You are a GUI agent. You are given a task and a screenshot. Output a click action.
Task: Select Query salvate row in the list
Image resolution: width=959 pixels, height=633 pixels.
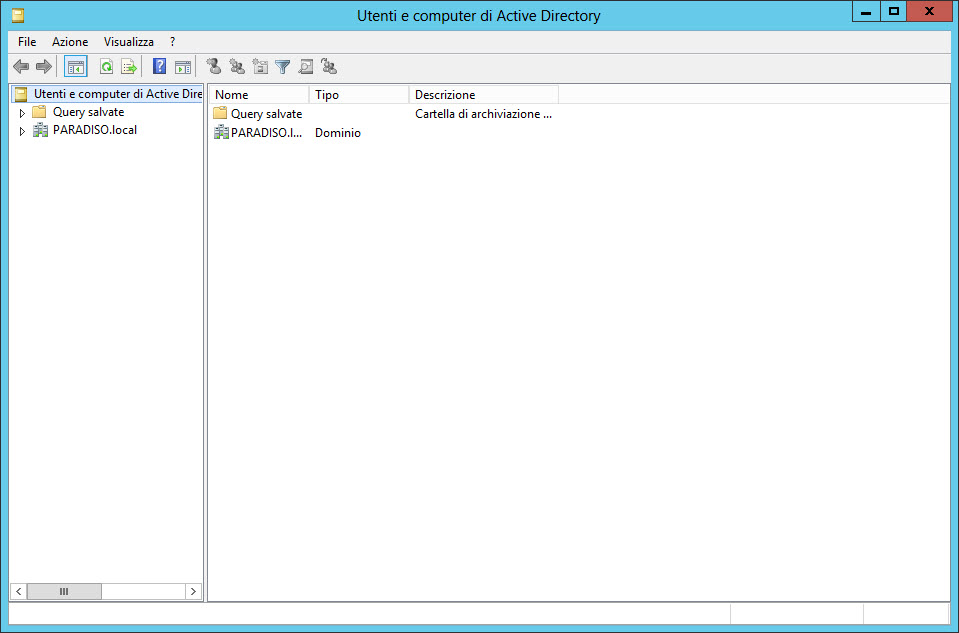(267, 114)
